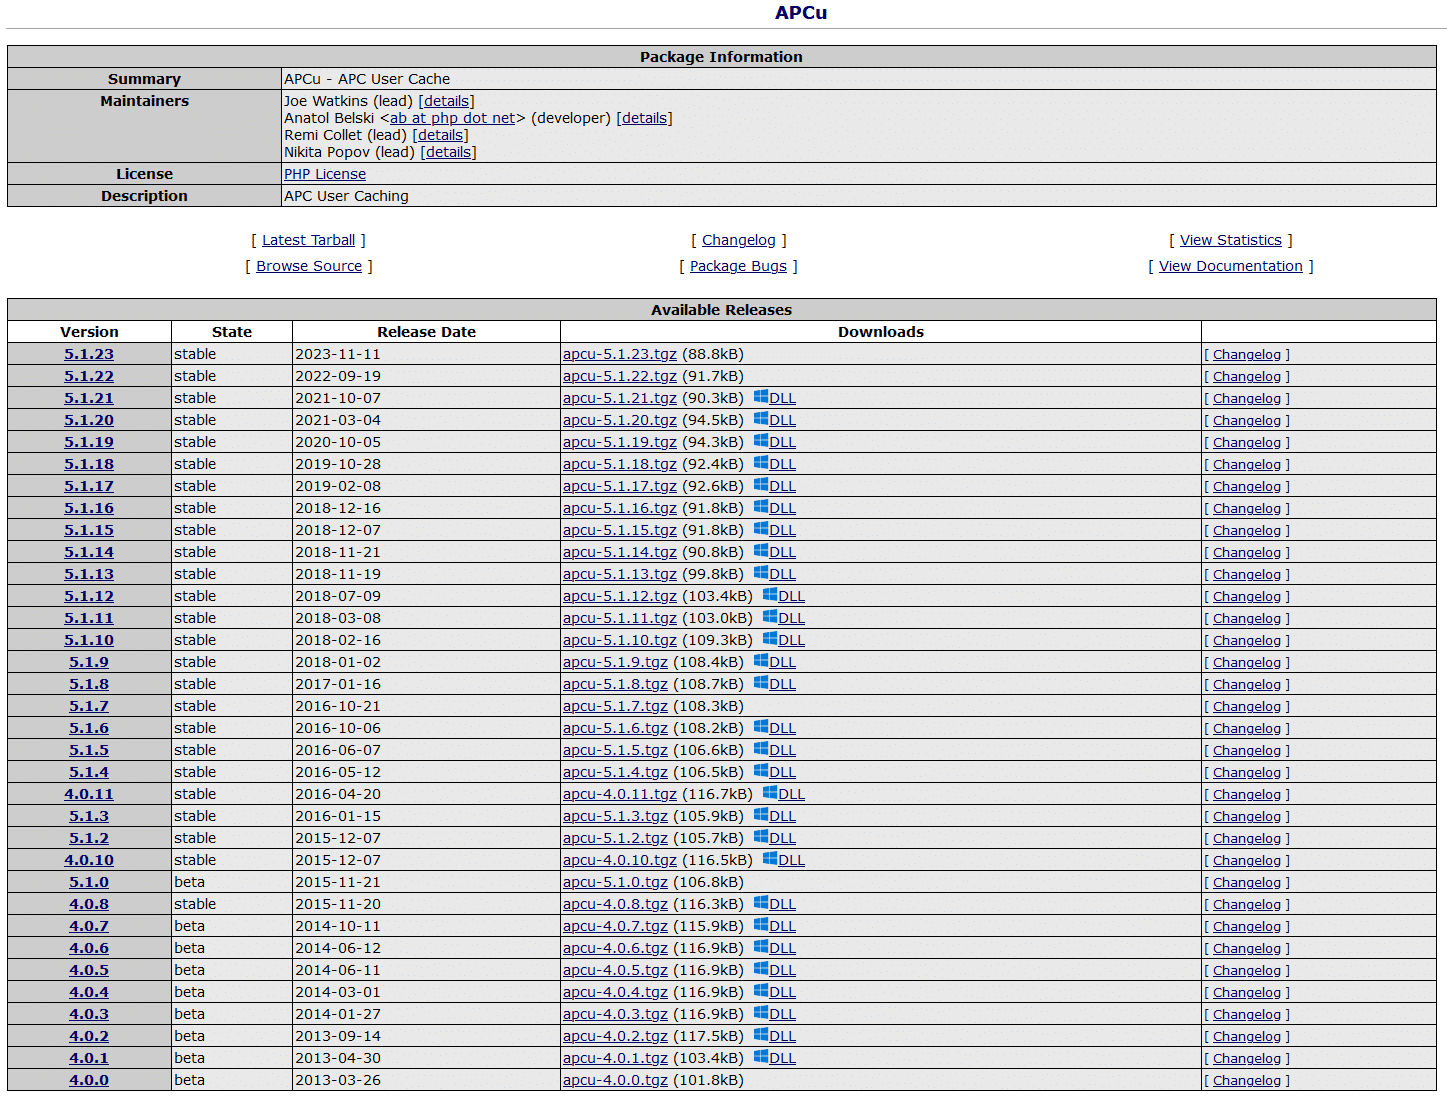View Changelog for version 5.1.23

click(x=1247, y=354)
